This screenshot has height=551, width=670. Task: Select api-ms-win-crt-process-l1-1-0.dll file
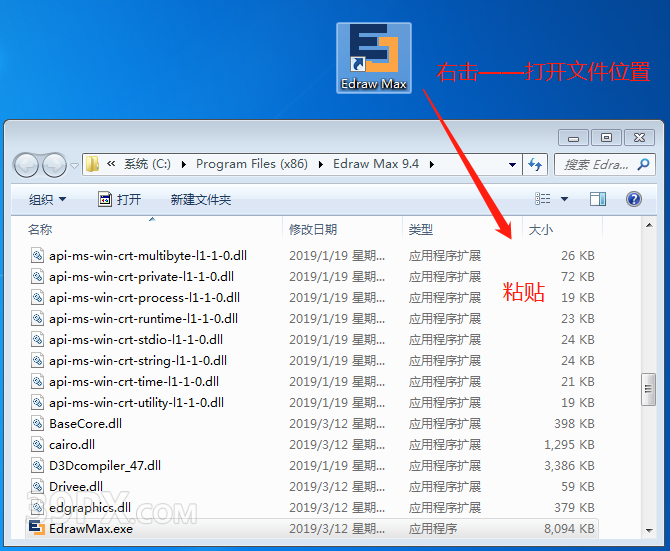click(x=144, y=298)
